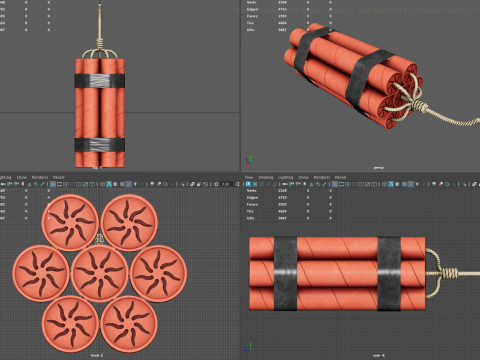The width and height of the screenshot is (480, 360).
Task: Toggle safe action icon in front view toolbar
Action: pos(85,184)
